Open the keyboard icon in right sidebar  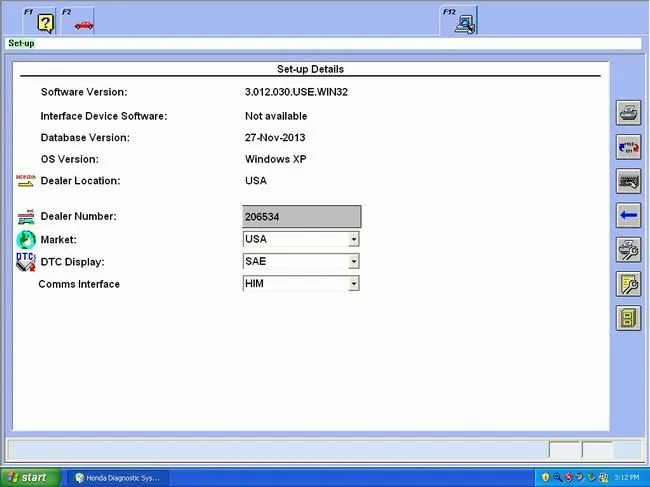click(628, 181)
